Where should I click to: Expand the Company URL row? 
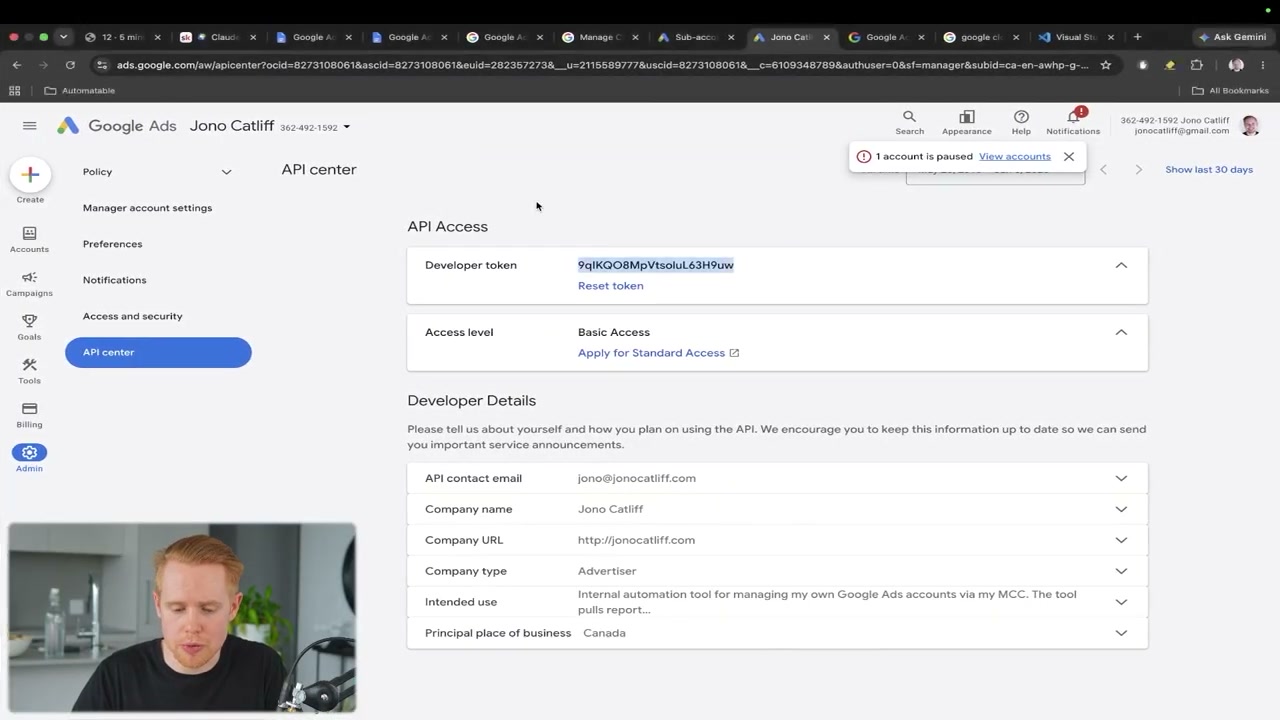pyautogui.click(x=1121, y=540)
